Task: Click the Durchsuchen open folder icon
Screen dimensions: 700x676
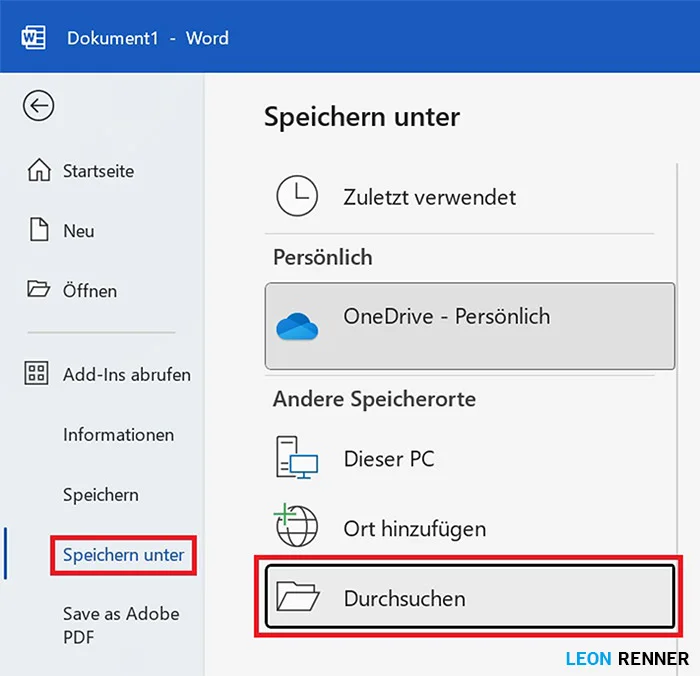Action: pyautogui.click(x=298, y=599)
